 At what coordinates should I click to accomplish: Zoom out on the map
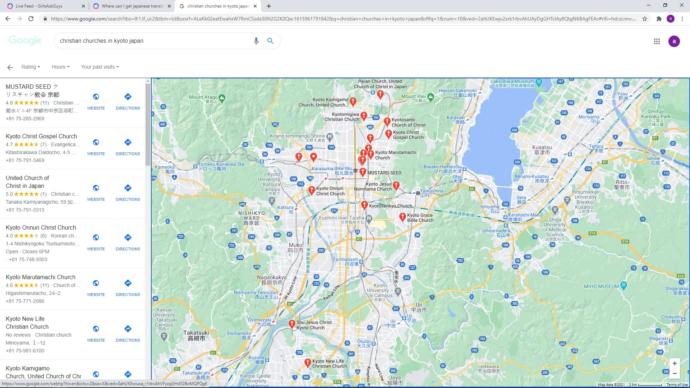point(674,373)
